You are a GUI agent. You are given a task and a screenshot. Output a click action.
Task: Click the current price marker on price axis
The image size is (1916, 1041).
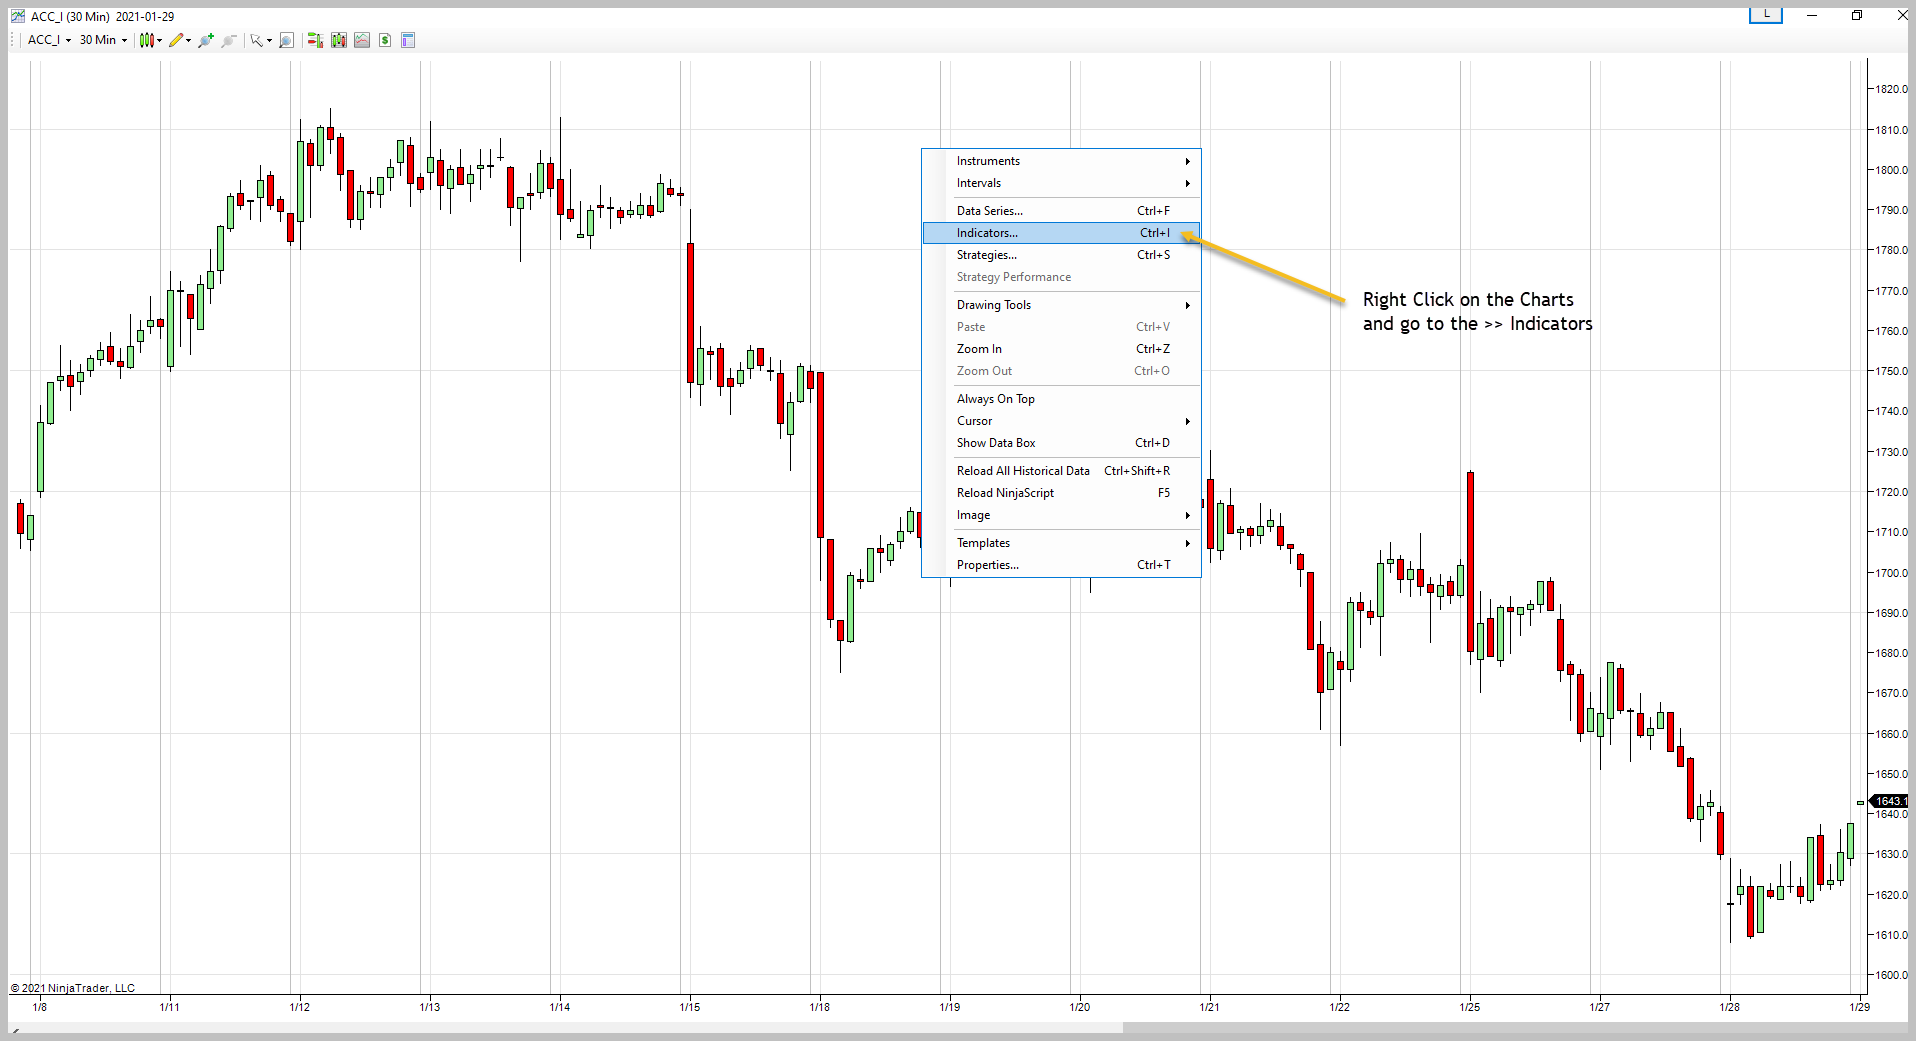click(1890, 801)
